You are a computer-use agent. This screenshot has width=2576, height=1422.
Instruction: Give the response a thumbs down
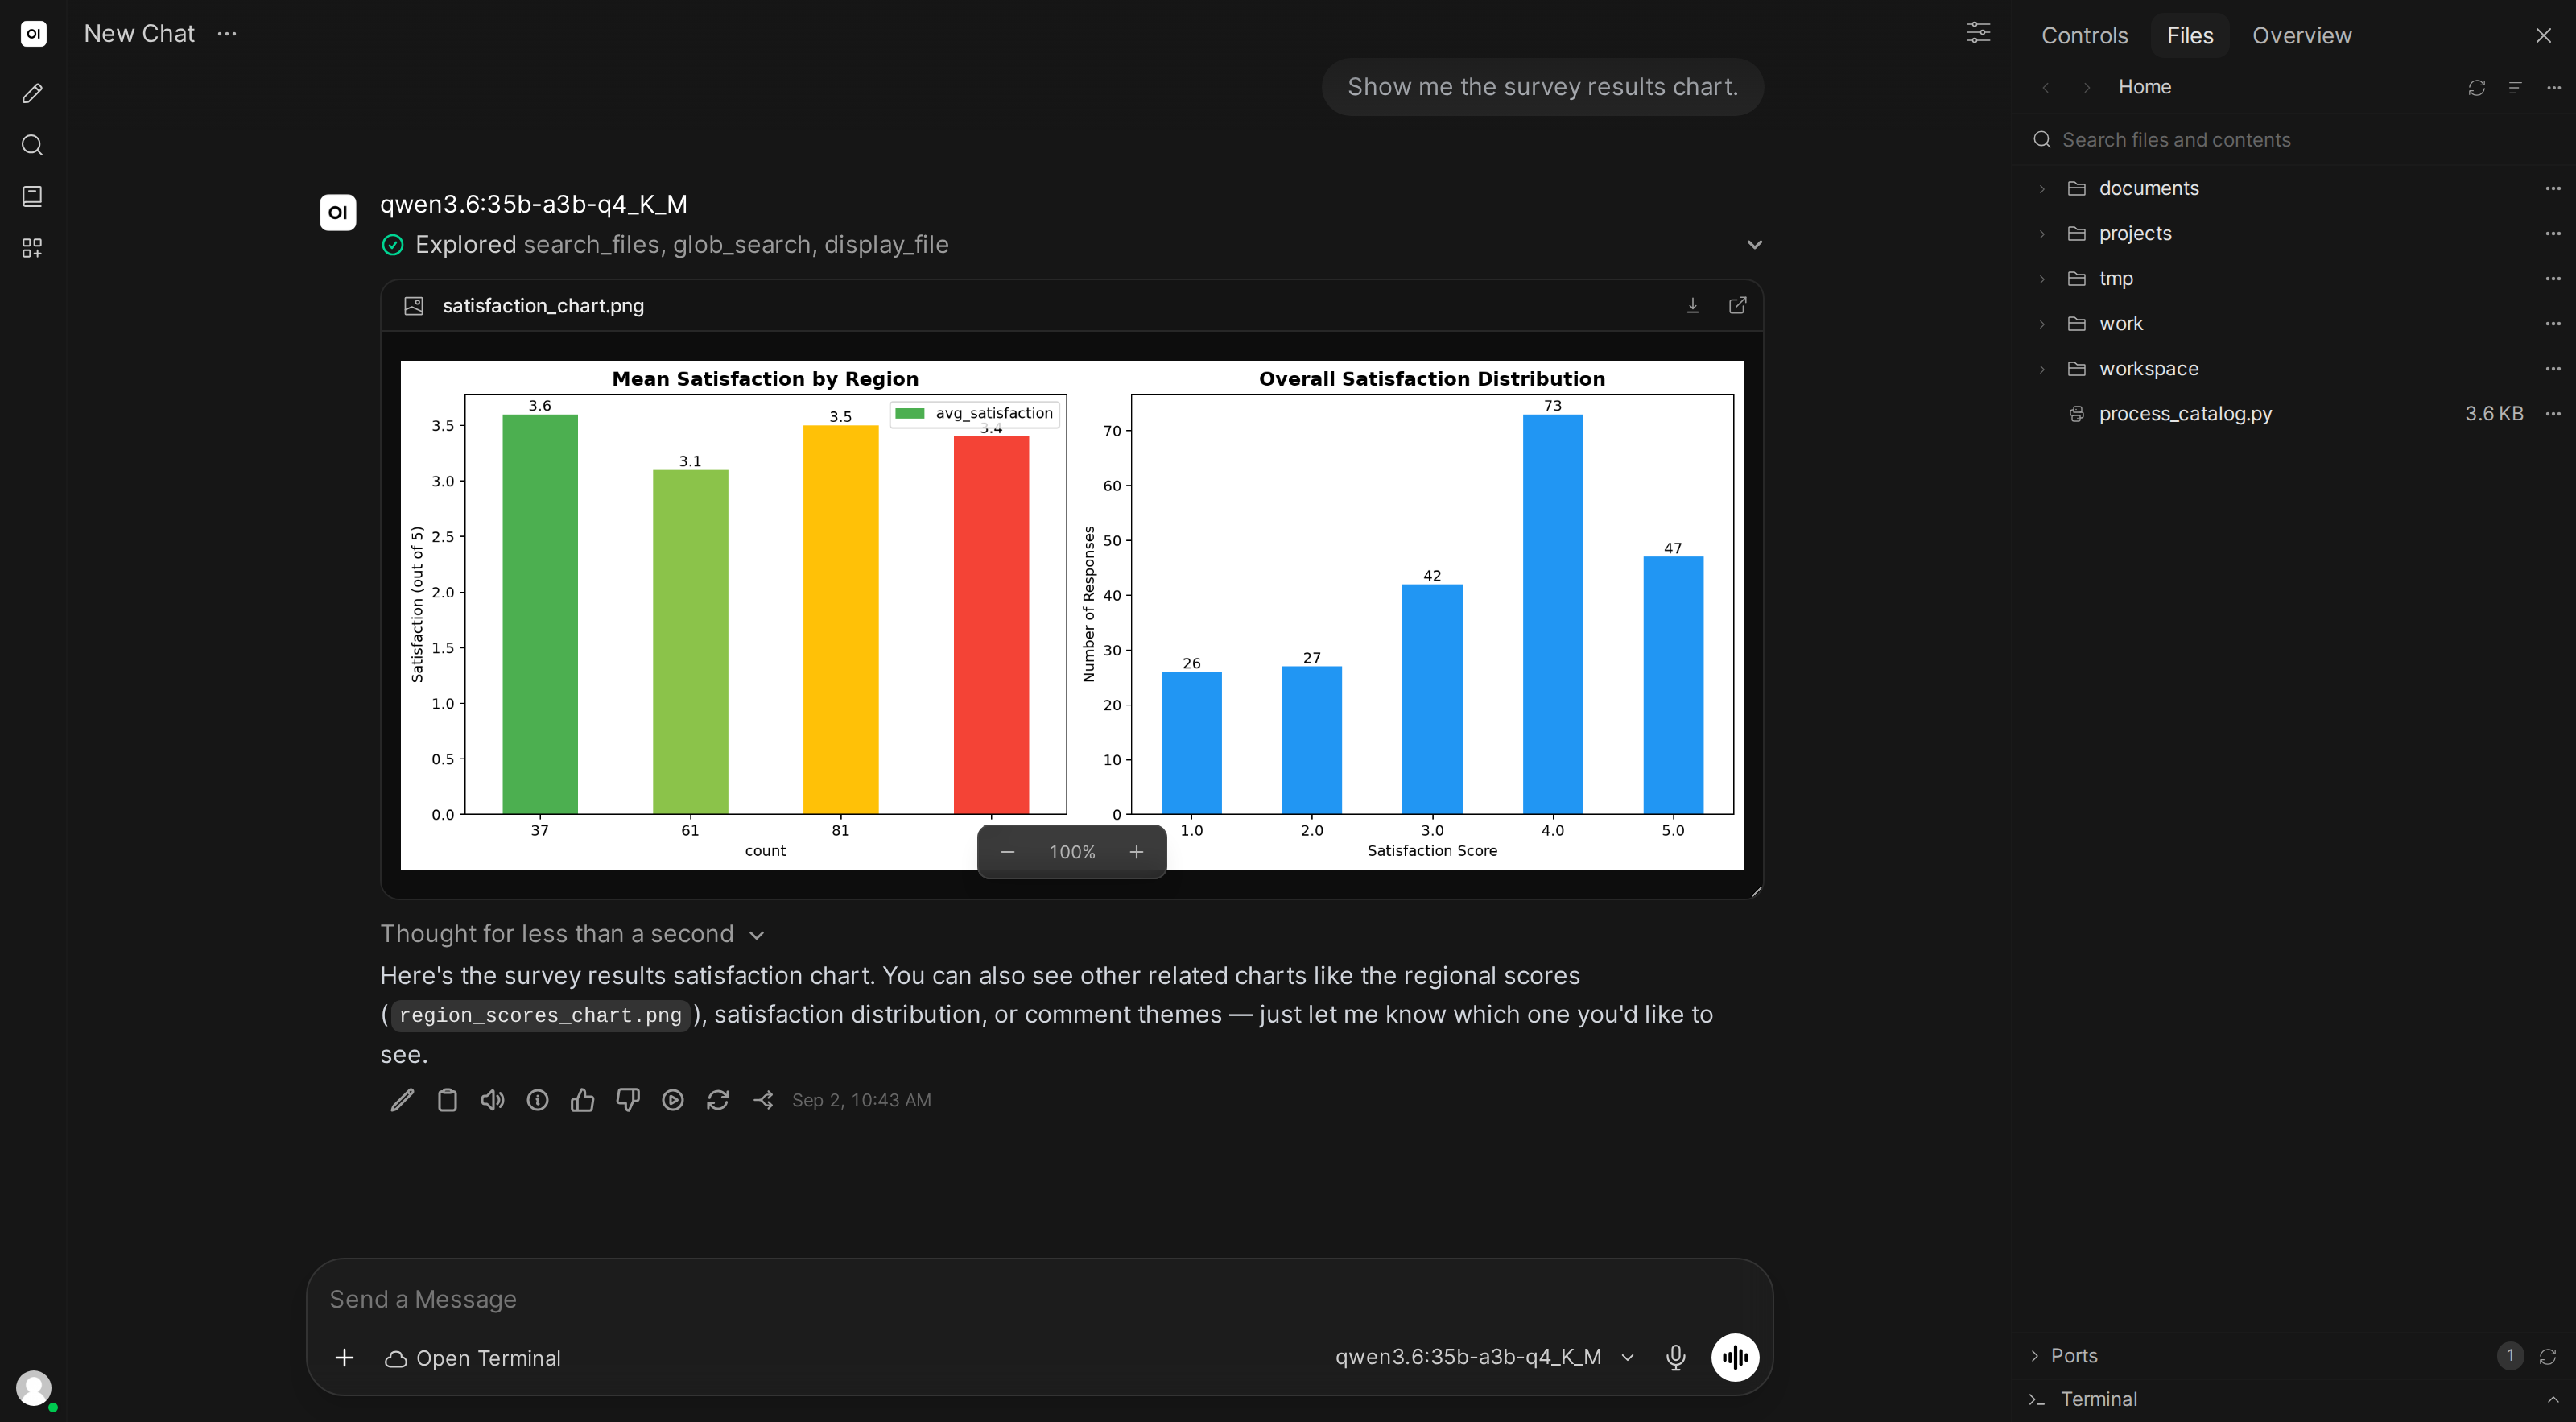627,1100
